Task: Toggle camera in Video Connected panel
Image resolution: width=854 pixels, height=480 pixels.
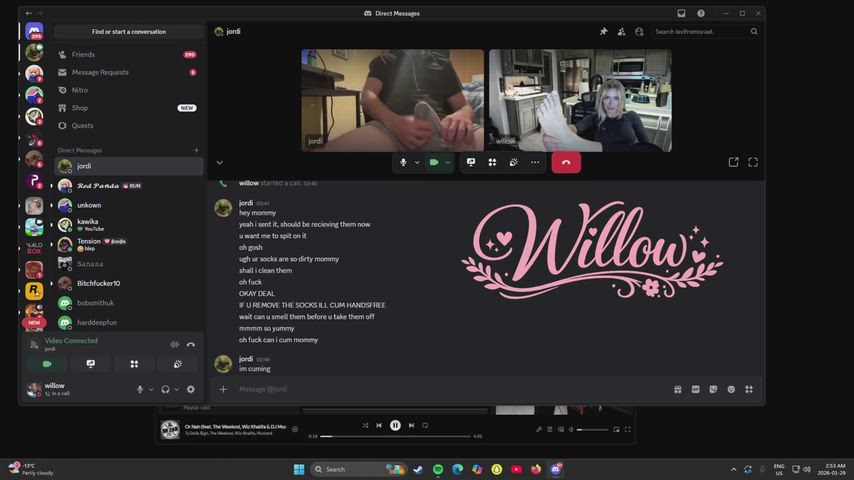Action: point(47,364)
